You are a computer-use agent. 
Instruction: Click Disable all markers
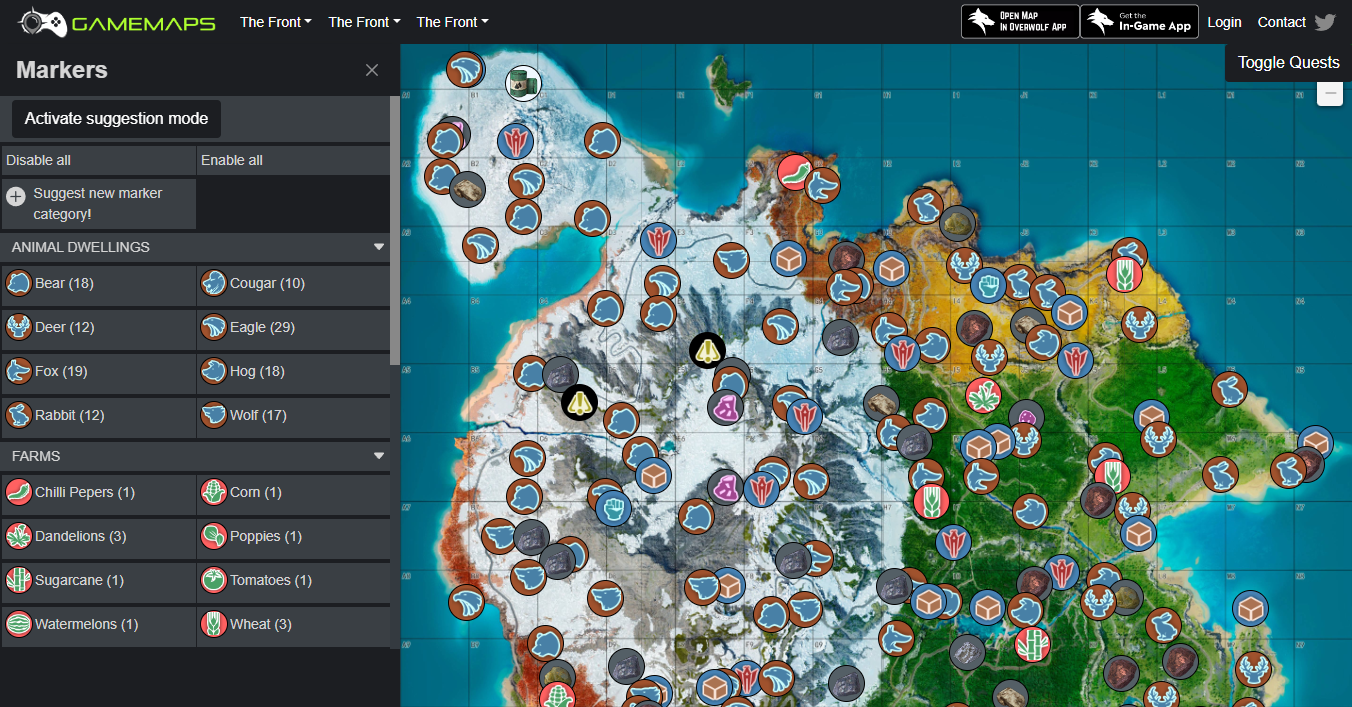[99, 160]
